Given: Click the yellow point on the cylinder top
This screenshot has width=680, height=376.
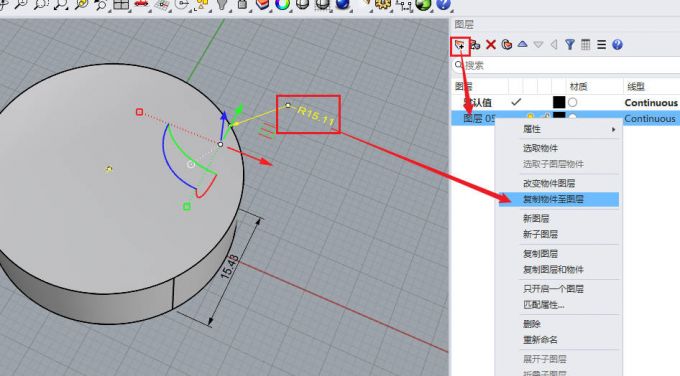Looking at the screenshot, I should coord(109,169).
